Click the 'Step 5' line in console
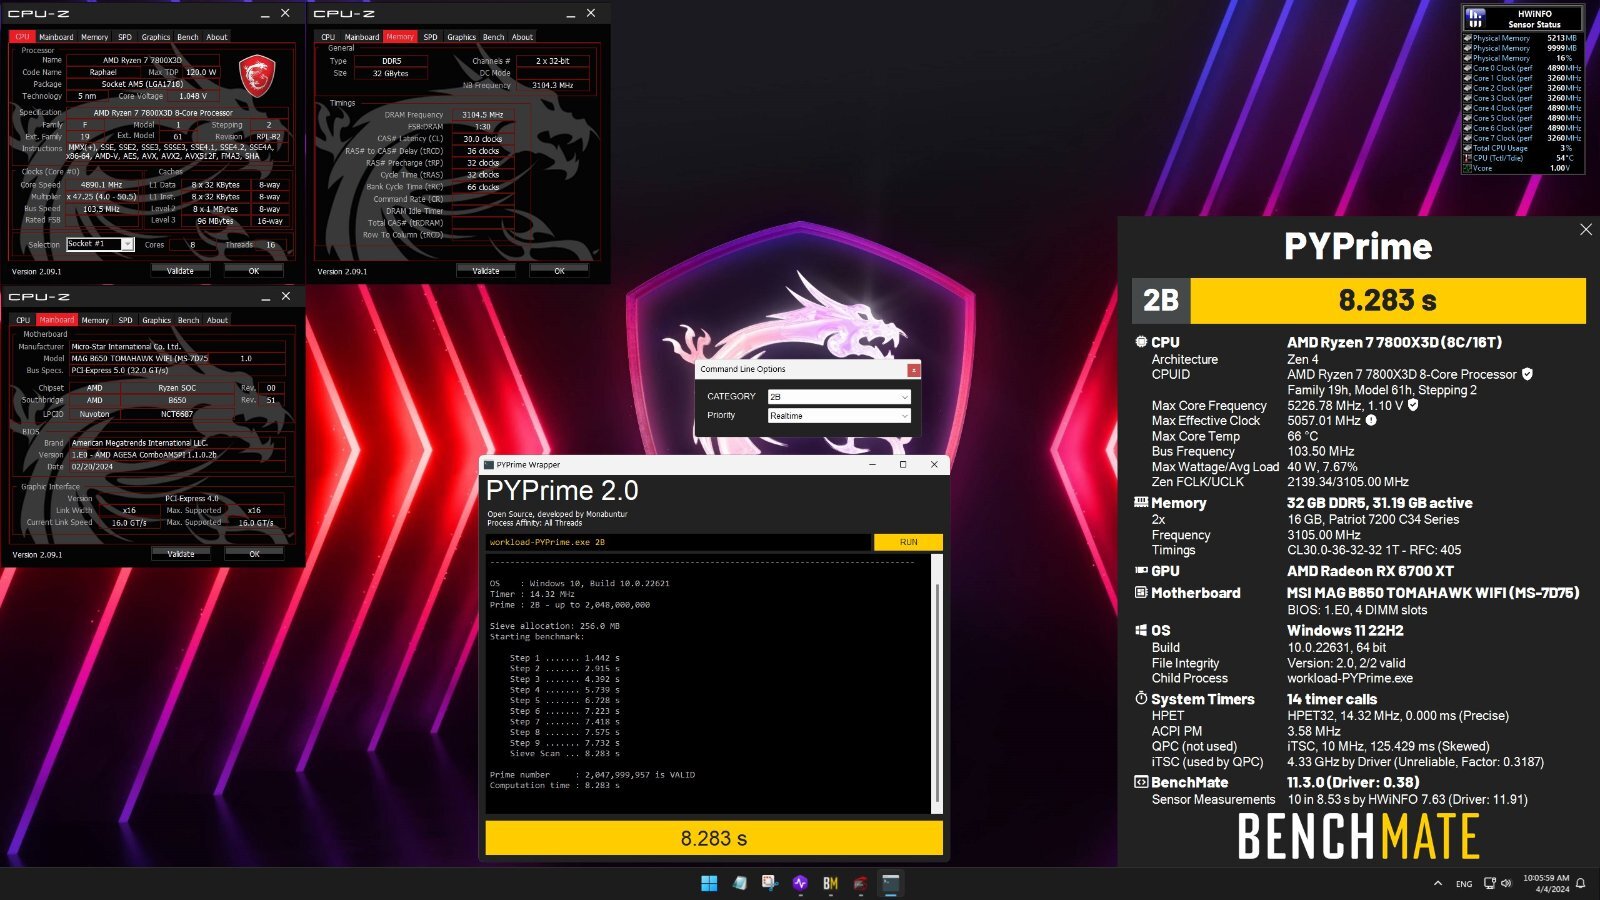 [x=565, y=700]
